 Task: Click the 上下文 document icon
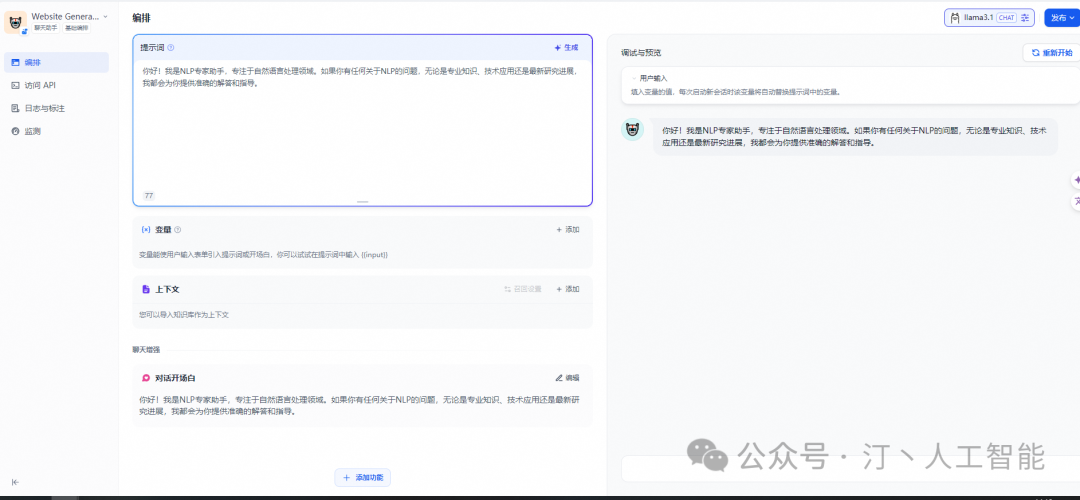click(145, 289)
